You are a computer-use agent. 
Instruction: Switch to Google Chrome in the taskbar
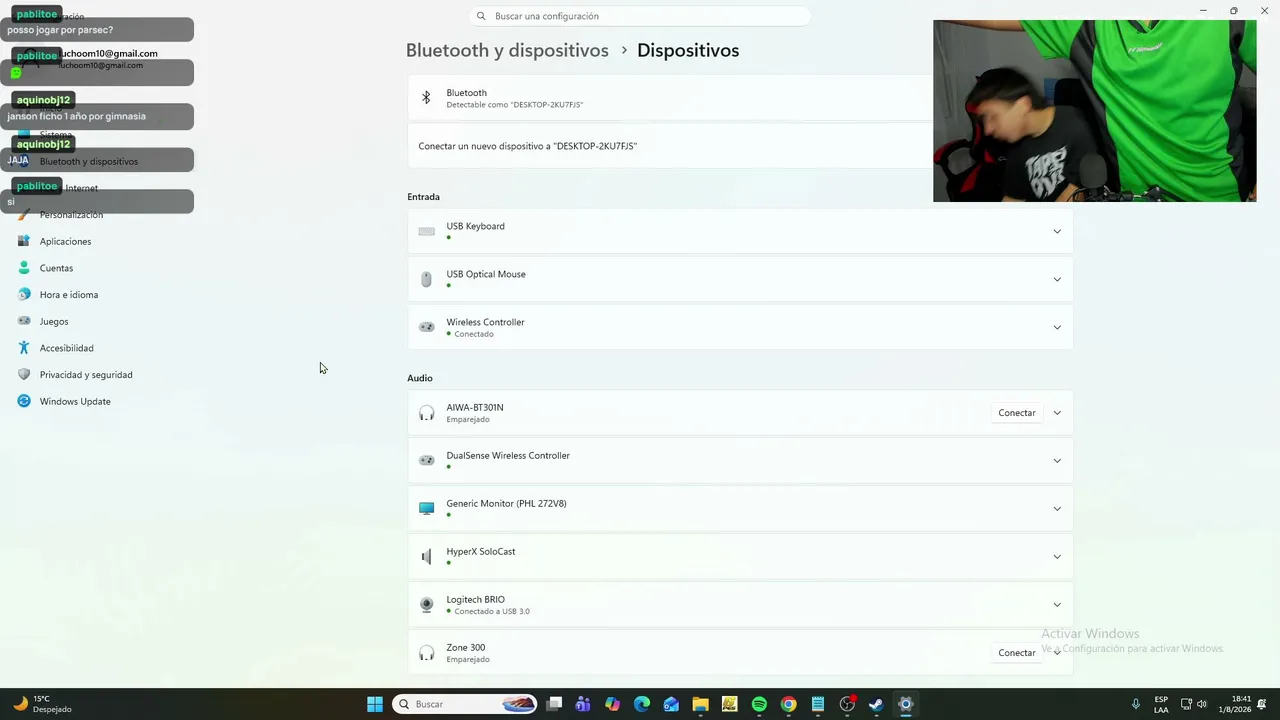point(788,704)
